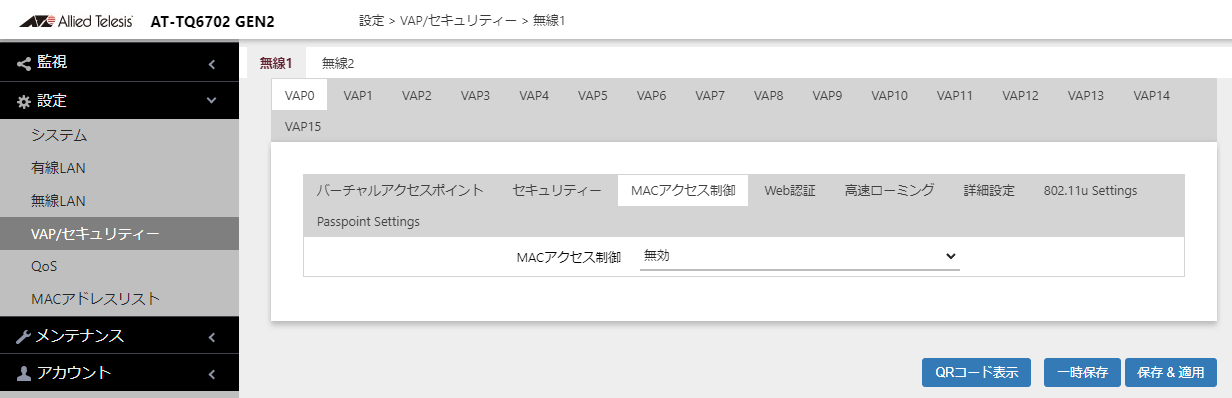Open the MACアクセス制御 dropdown
The height and width of the screenshot is (398, 1232).
click(799, 256)
